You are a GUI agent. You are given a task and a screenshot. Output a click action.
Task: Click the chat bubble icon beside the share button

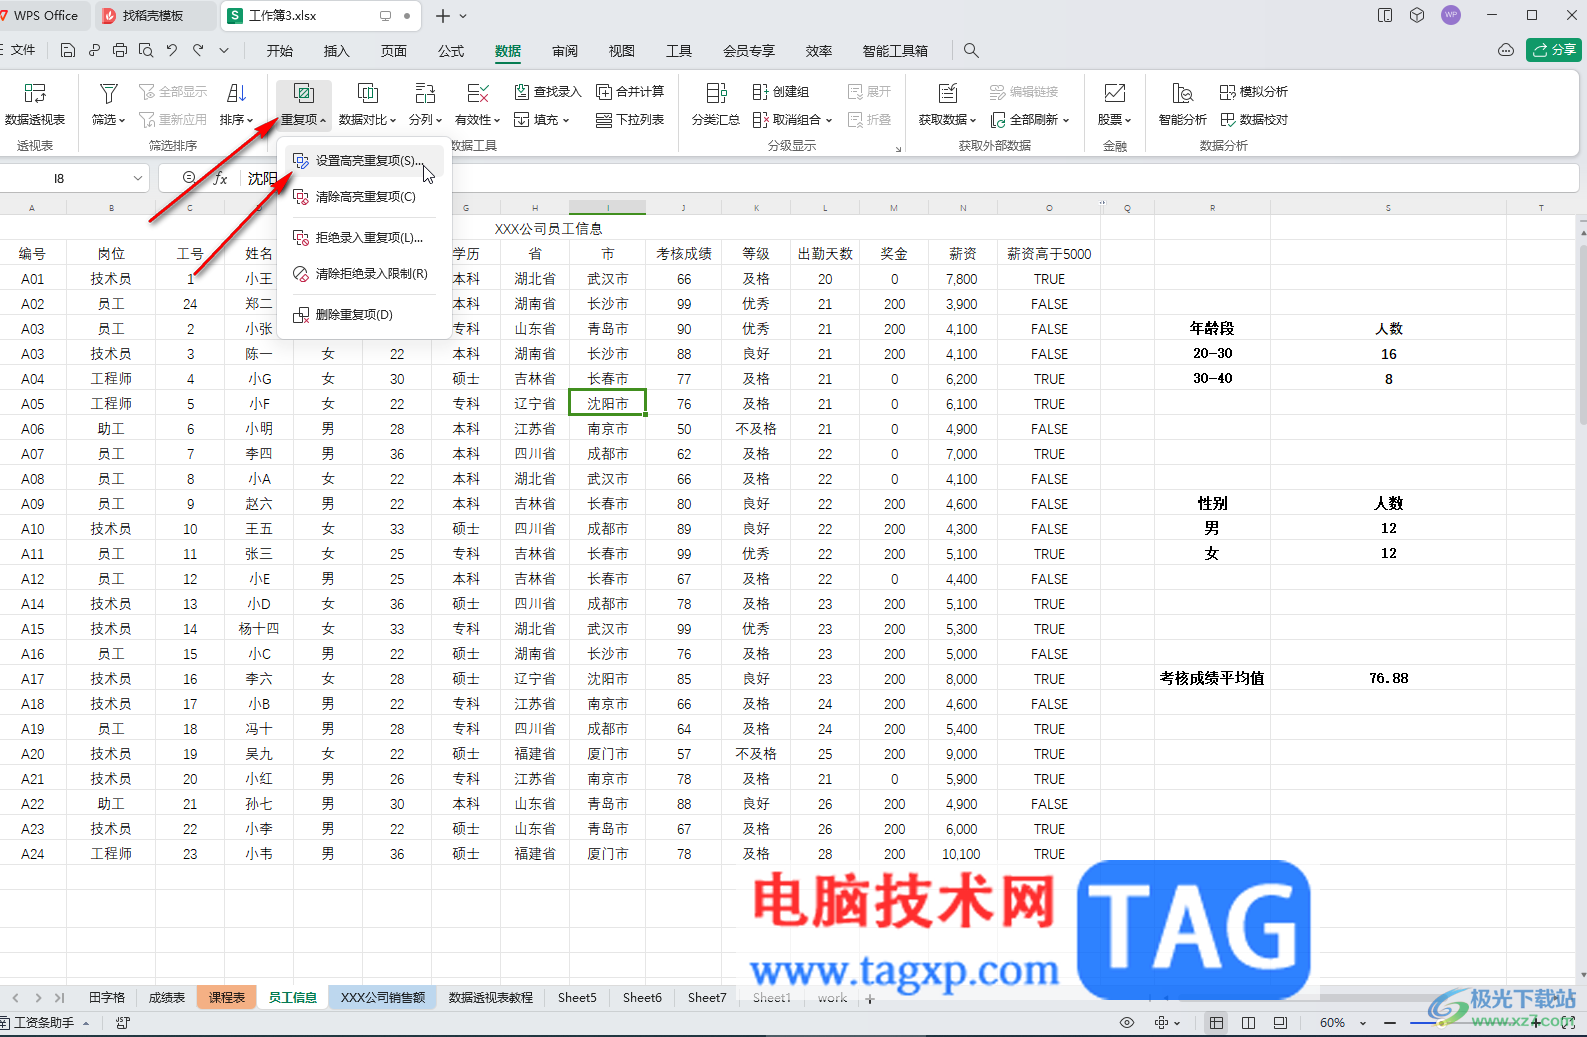[1506, 50]
